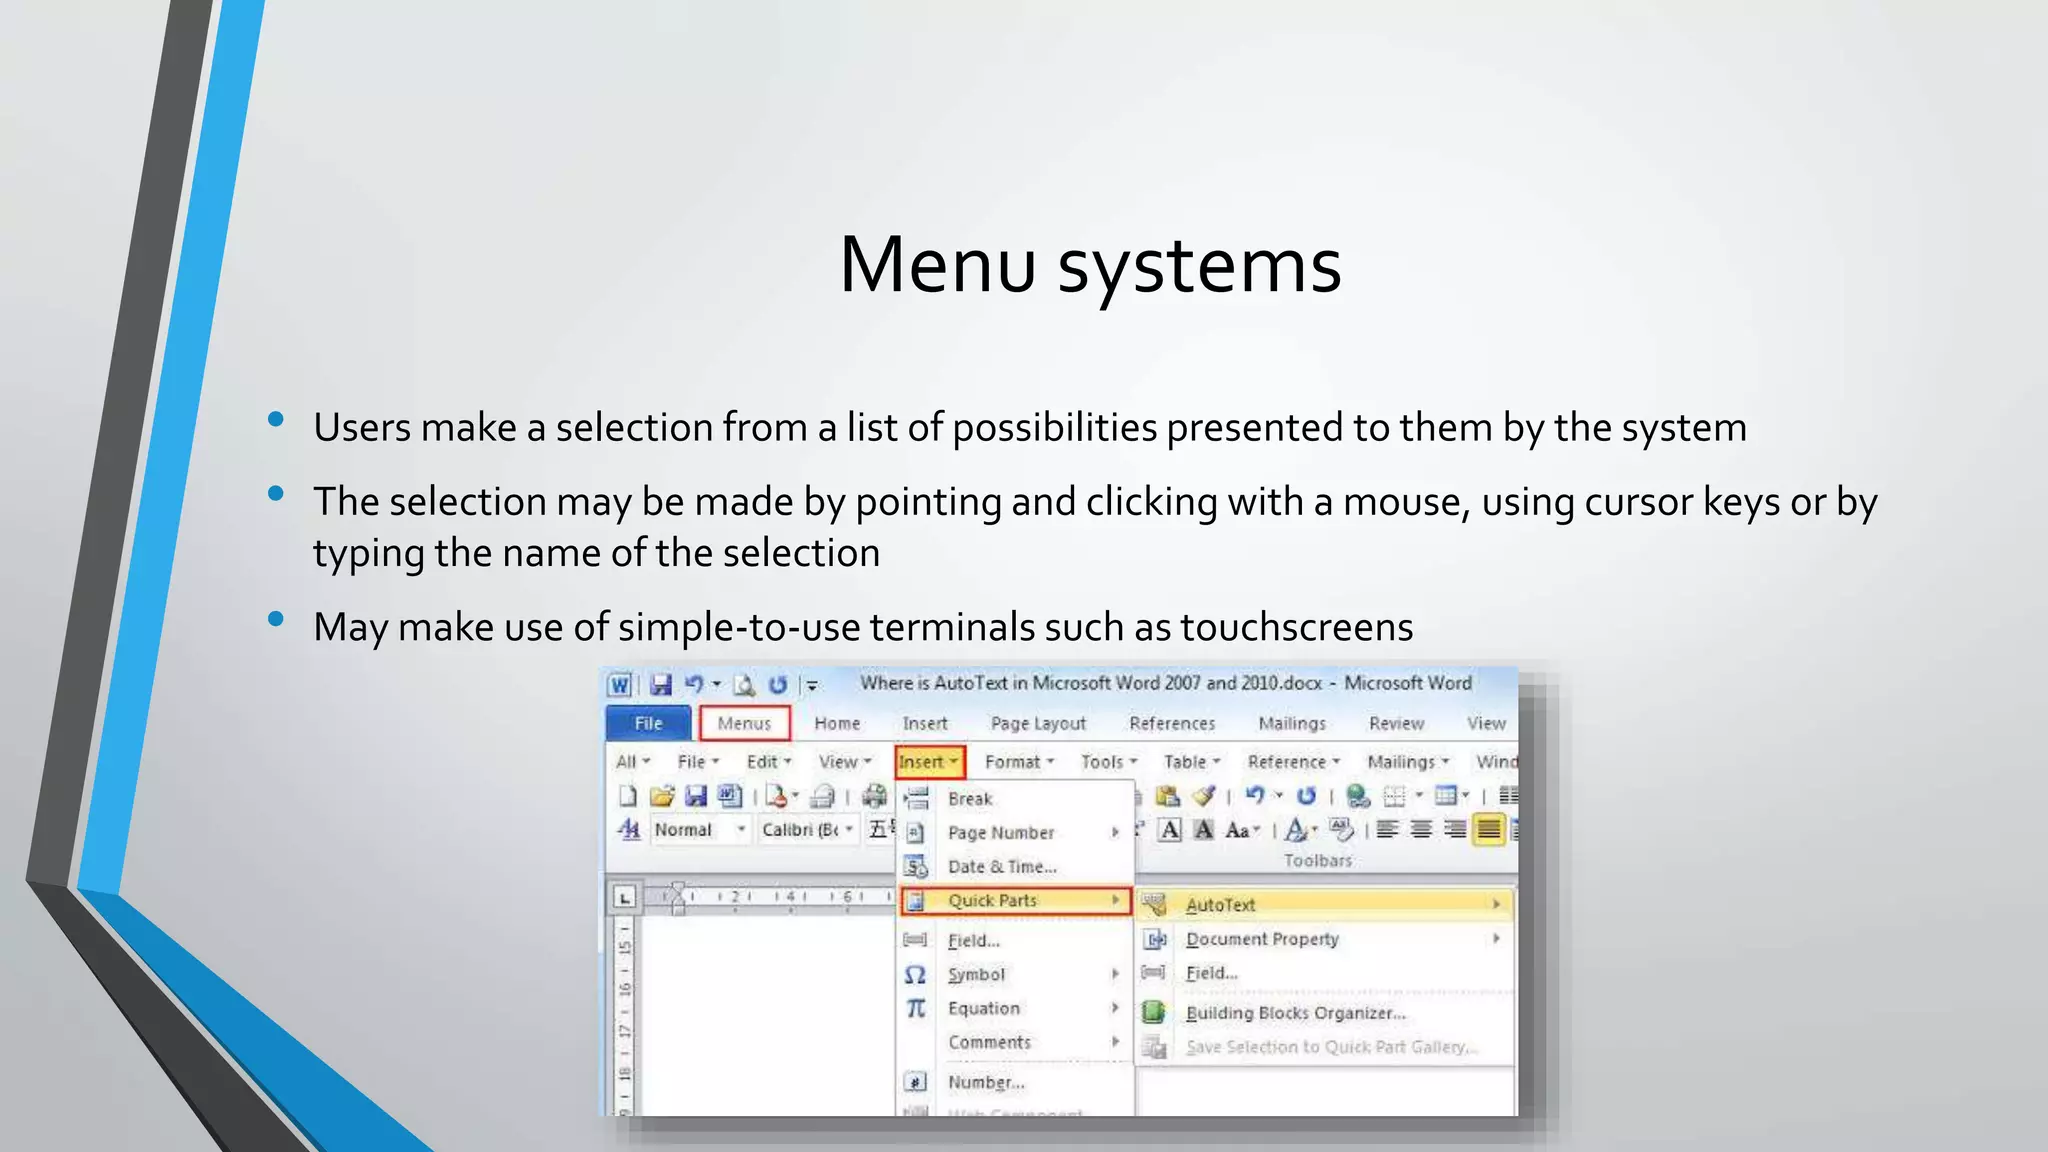Choose Date & Time... menu entry
Image resolution: width=2048 pixels, height=1152 pixels.
click(x=1016, y=867)
